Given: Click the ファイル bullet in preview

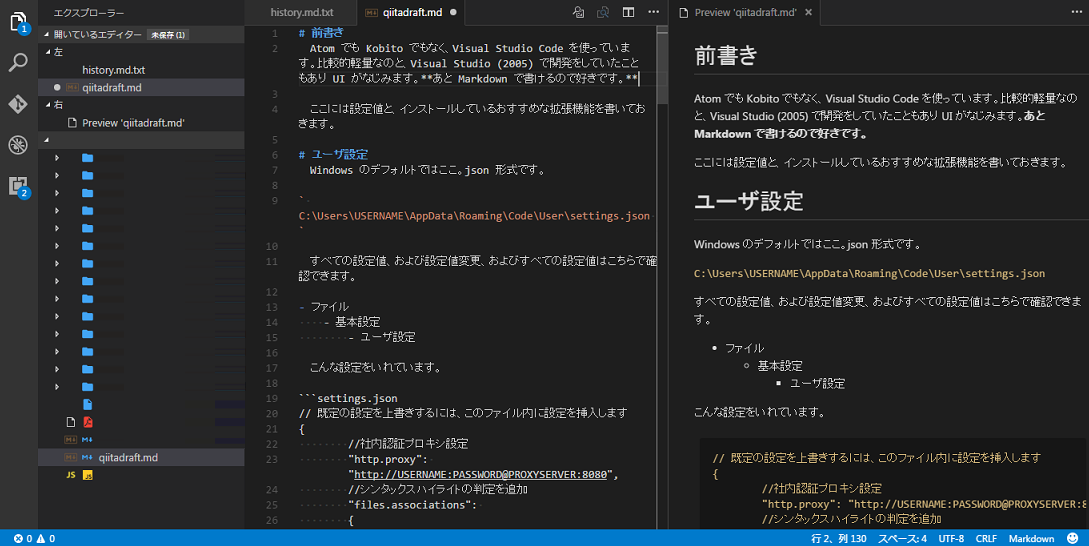Looking at the screenshot, I should (x=744, y=348).
